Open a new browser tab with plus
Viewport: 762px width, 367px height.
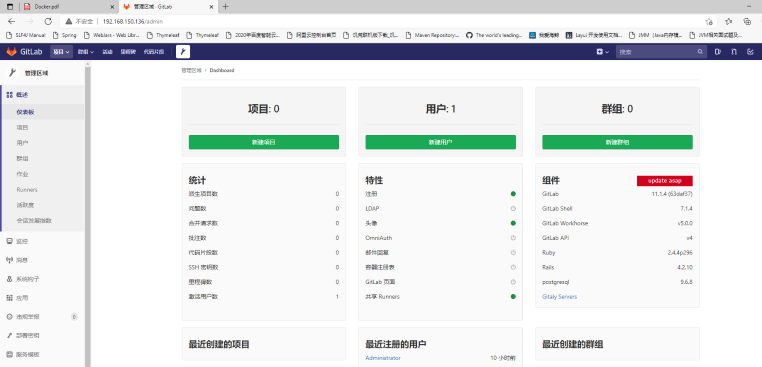click(x=225, y=7)
